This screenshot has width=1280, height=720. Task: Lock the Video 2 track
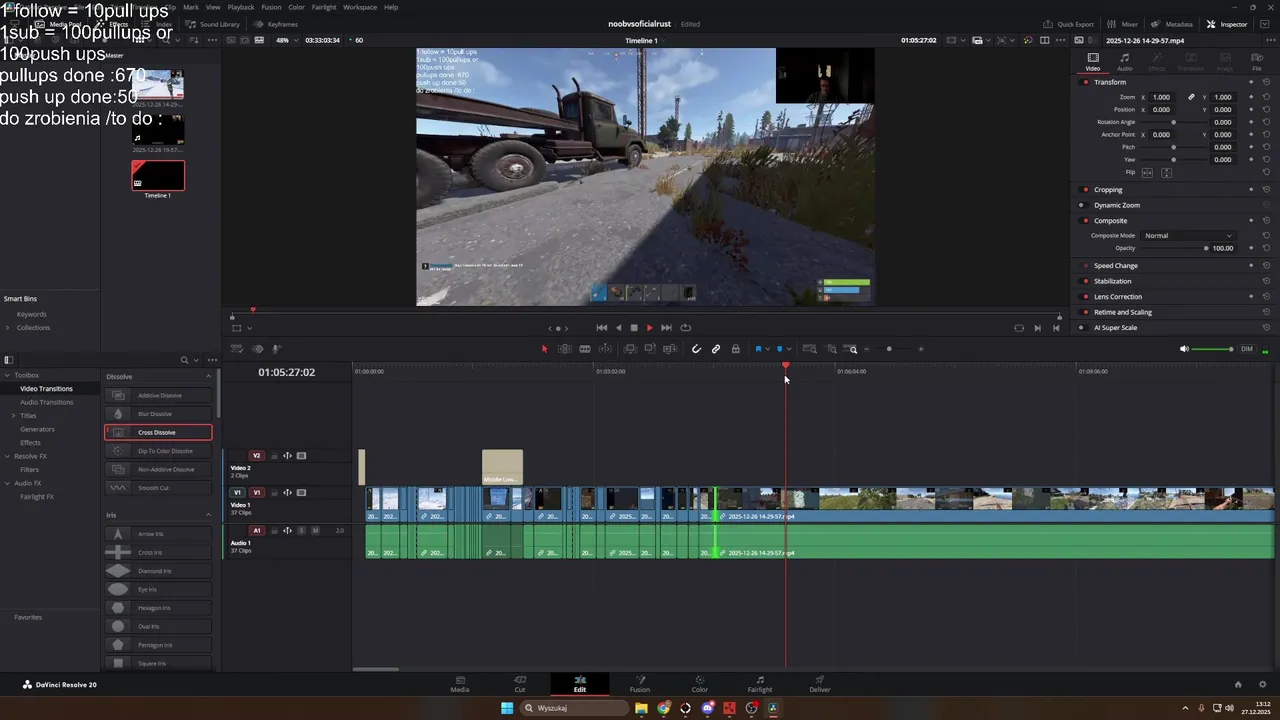(x=274, y=456)
